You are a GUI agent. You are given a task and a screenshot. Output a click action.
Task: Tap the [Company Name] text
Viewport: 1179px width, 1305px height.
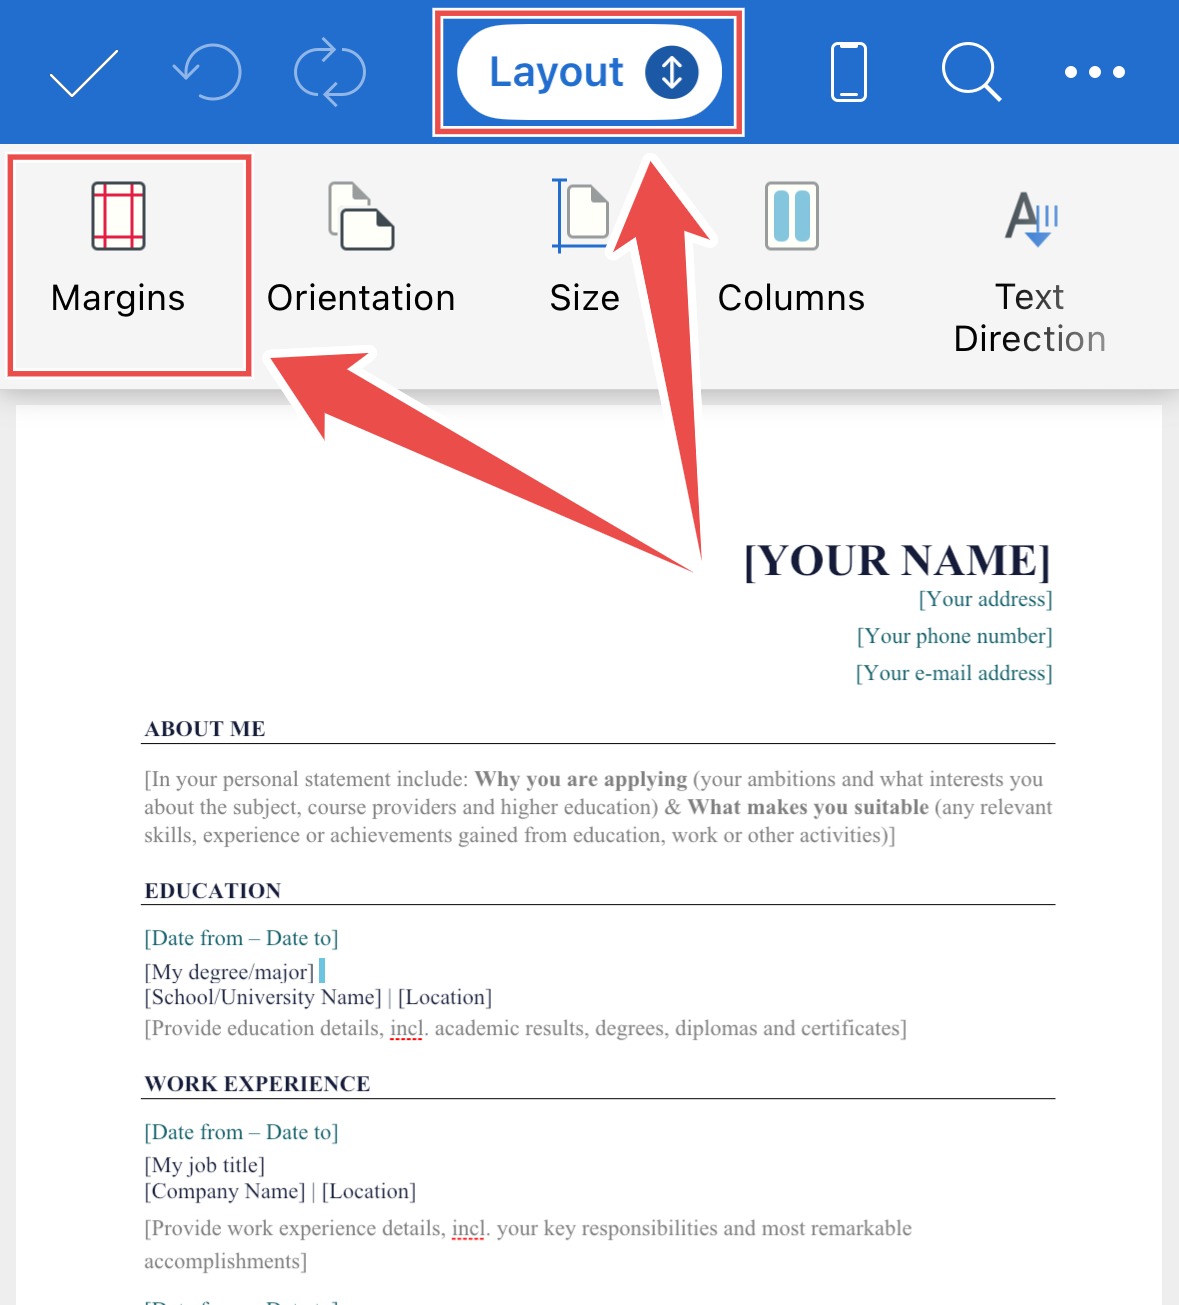click(x=225, y=1191)
